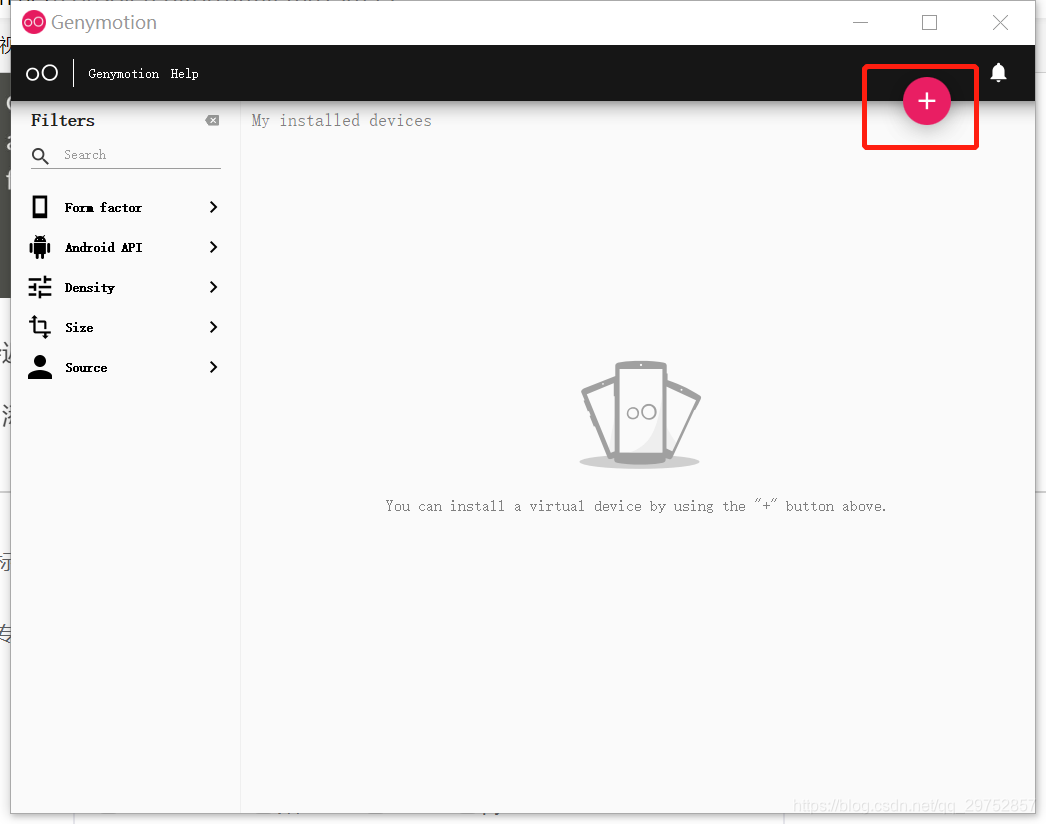Viewport: 1046px width, 824px height.
Task: Open the notifications bell
Action: point(998,72)
